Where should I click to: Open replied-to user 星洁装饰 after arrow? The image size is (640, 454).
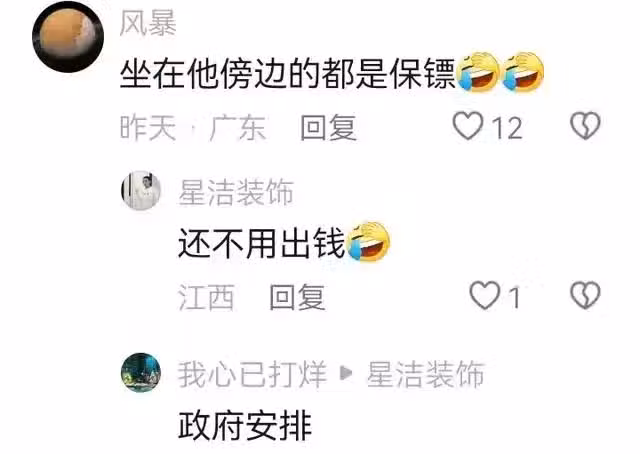coord(426,374)
